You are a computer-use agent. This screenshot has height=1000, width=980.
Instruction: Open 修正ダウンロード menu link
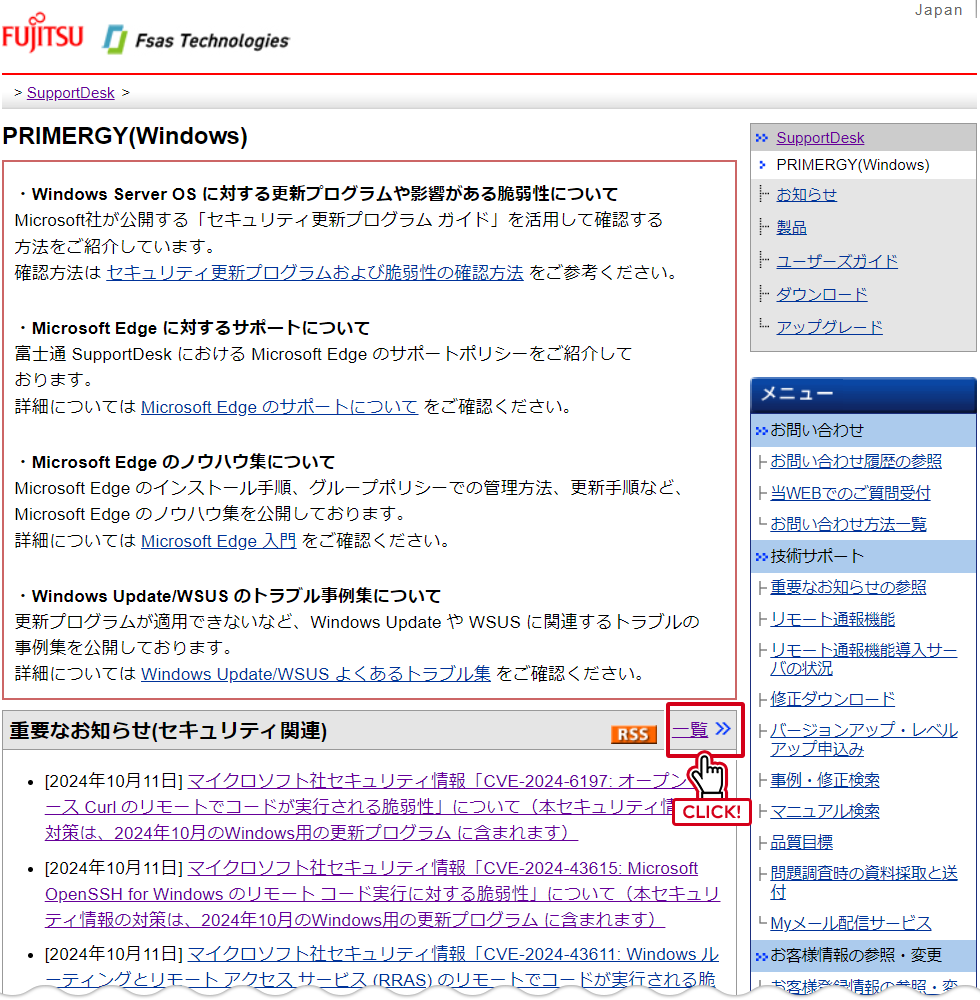point(832,700)
